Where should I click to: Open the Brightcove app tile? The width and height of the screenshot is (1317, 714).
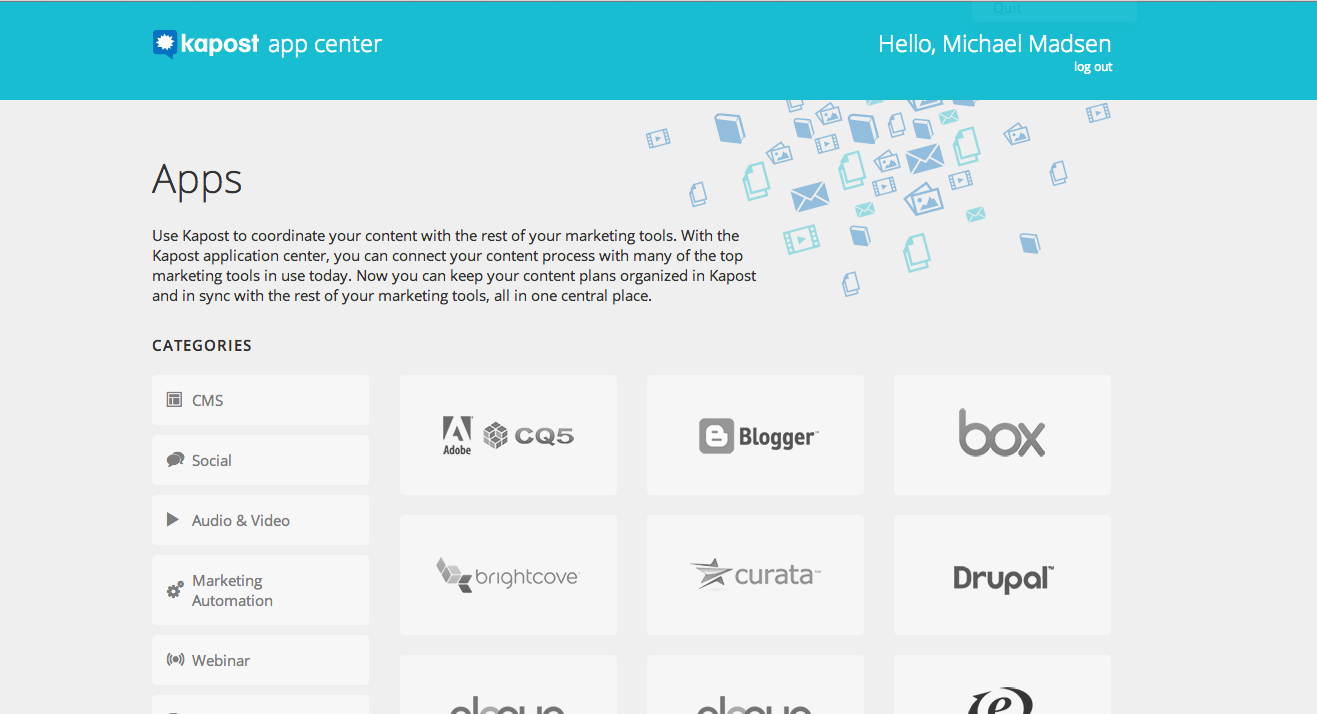(508, 575)
